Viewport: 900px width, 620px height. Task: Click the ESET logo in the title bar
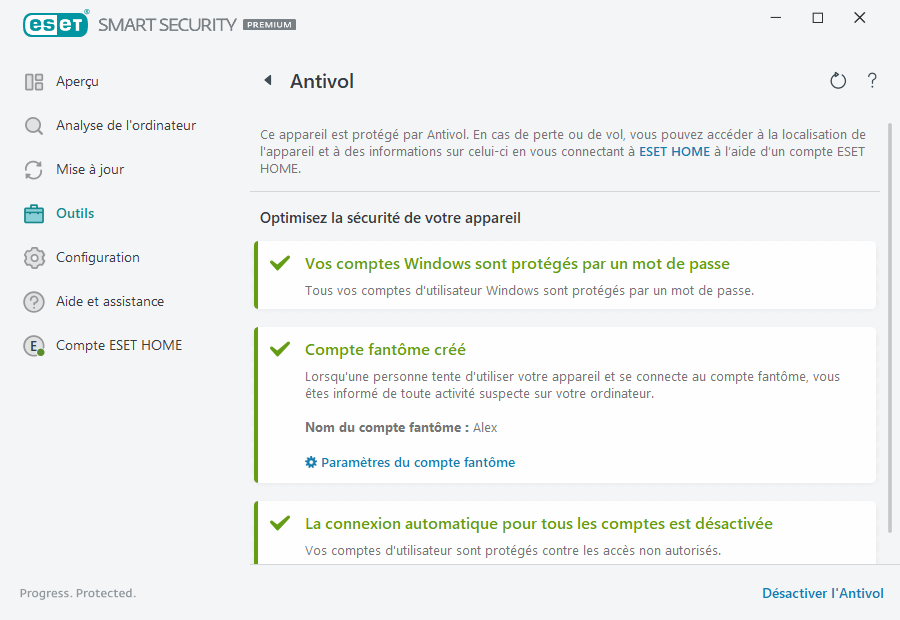[56, 23]
